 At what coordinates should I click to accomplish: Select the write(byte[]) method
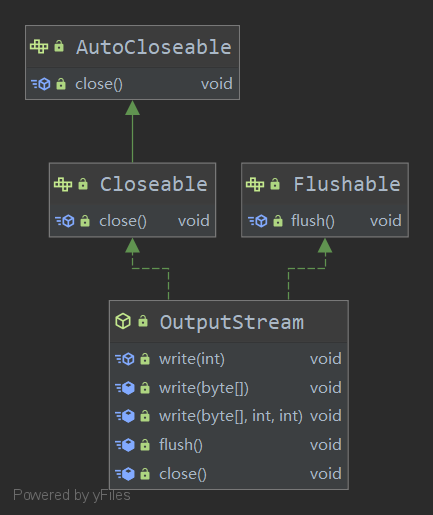204,388
